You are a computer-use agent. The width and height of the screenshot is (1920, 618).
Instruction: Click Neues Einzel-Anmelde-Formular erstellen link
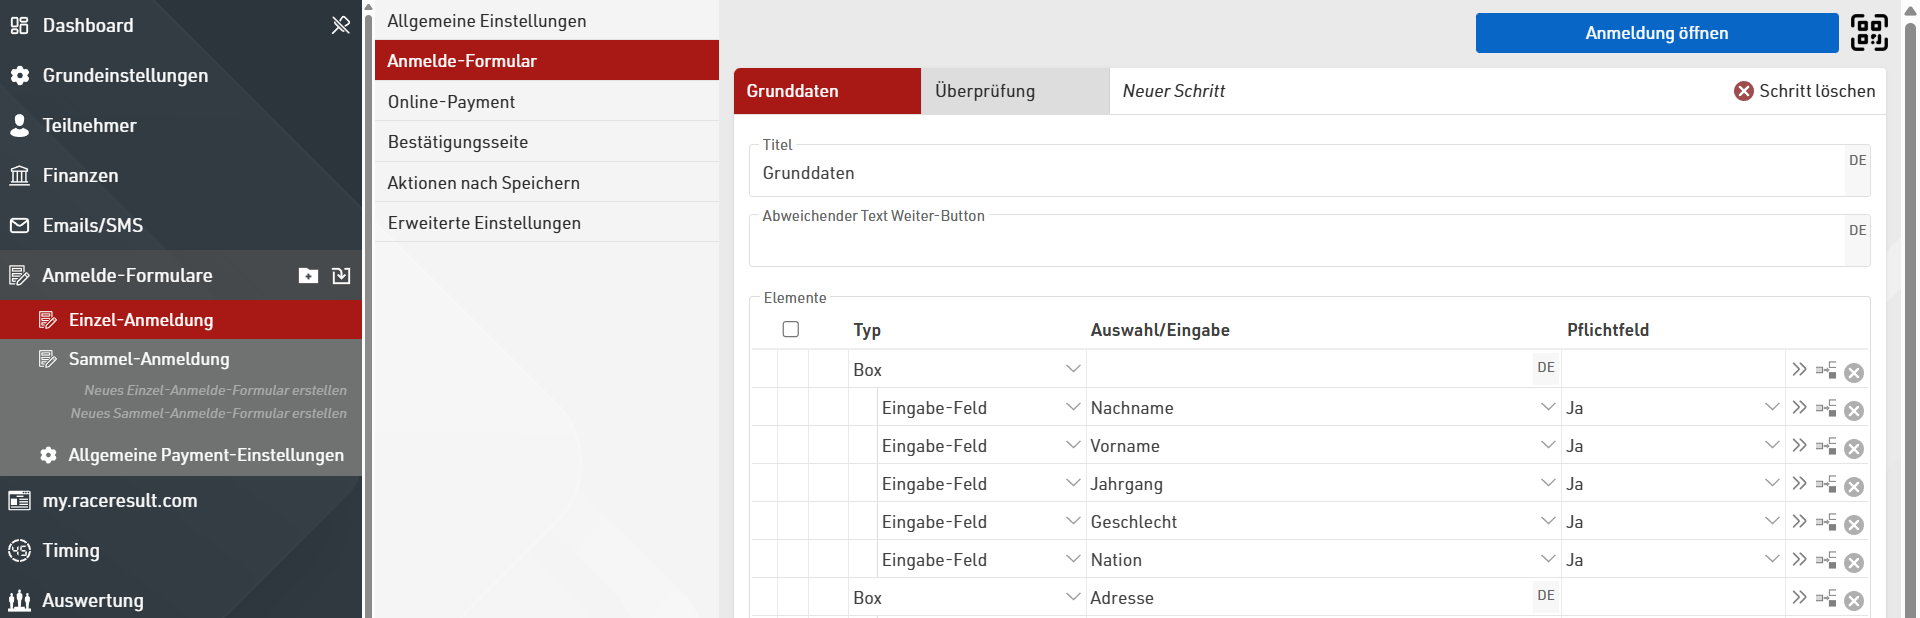click(215, 390)
